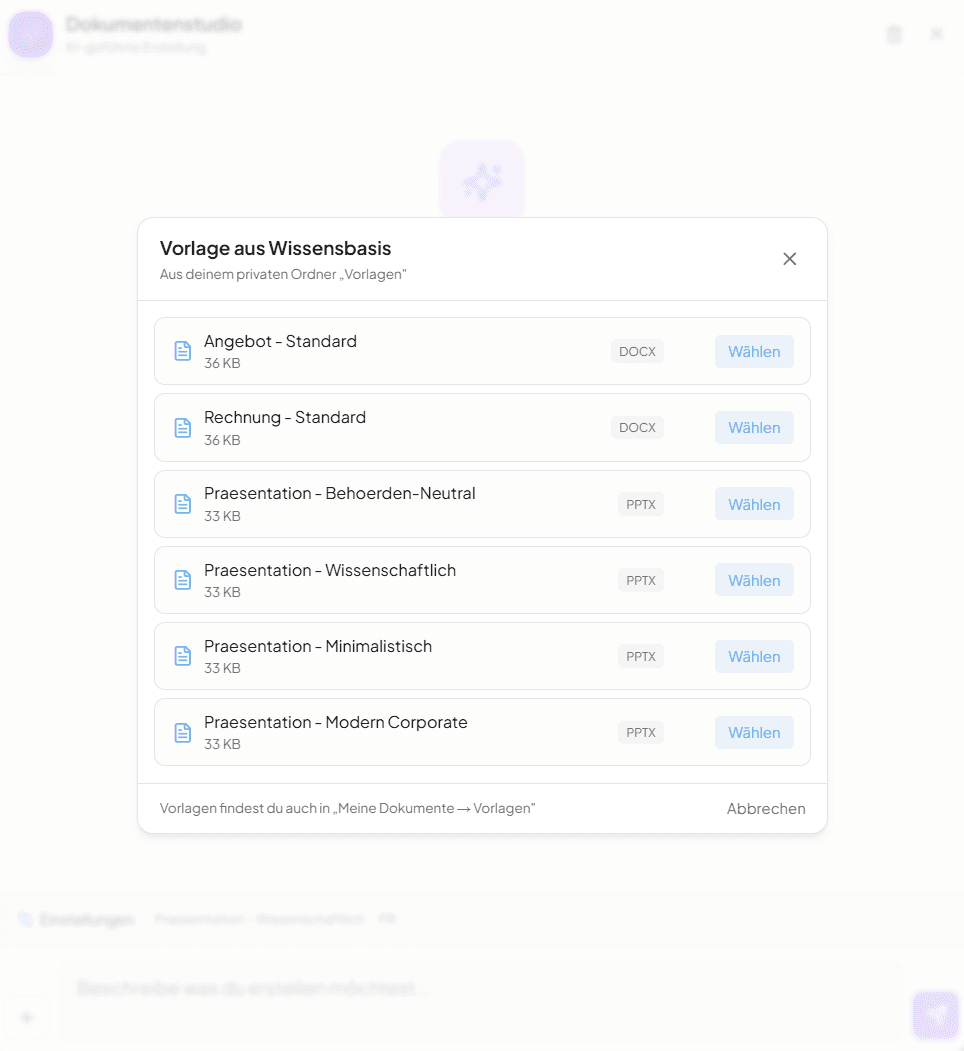The image size is (964, 1051).
Task: Open Einstellungen in the bottom toolbar
Action: click(x=85, y=918)
